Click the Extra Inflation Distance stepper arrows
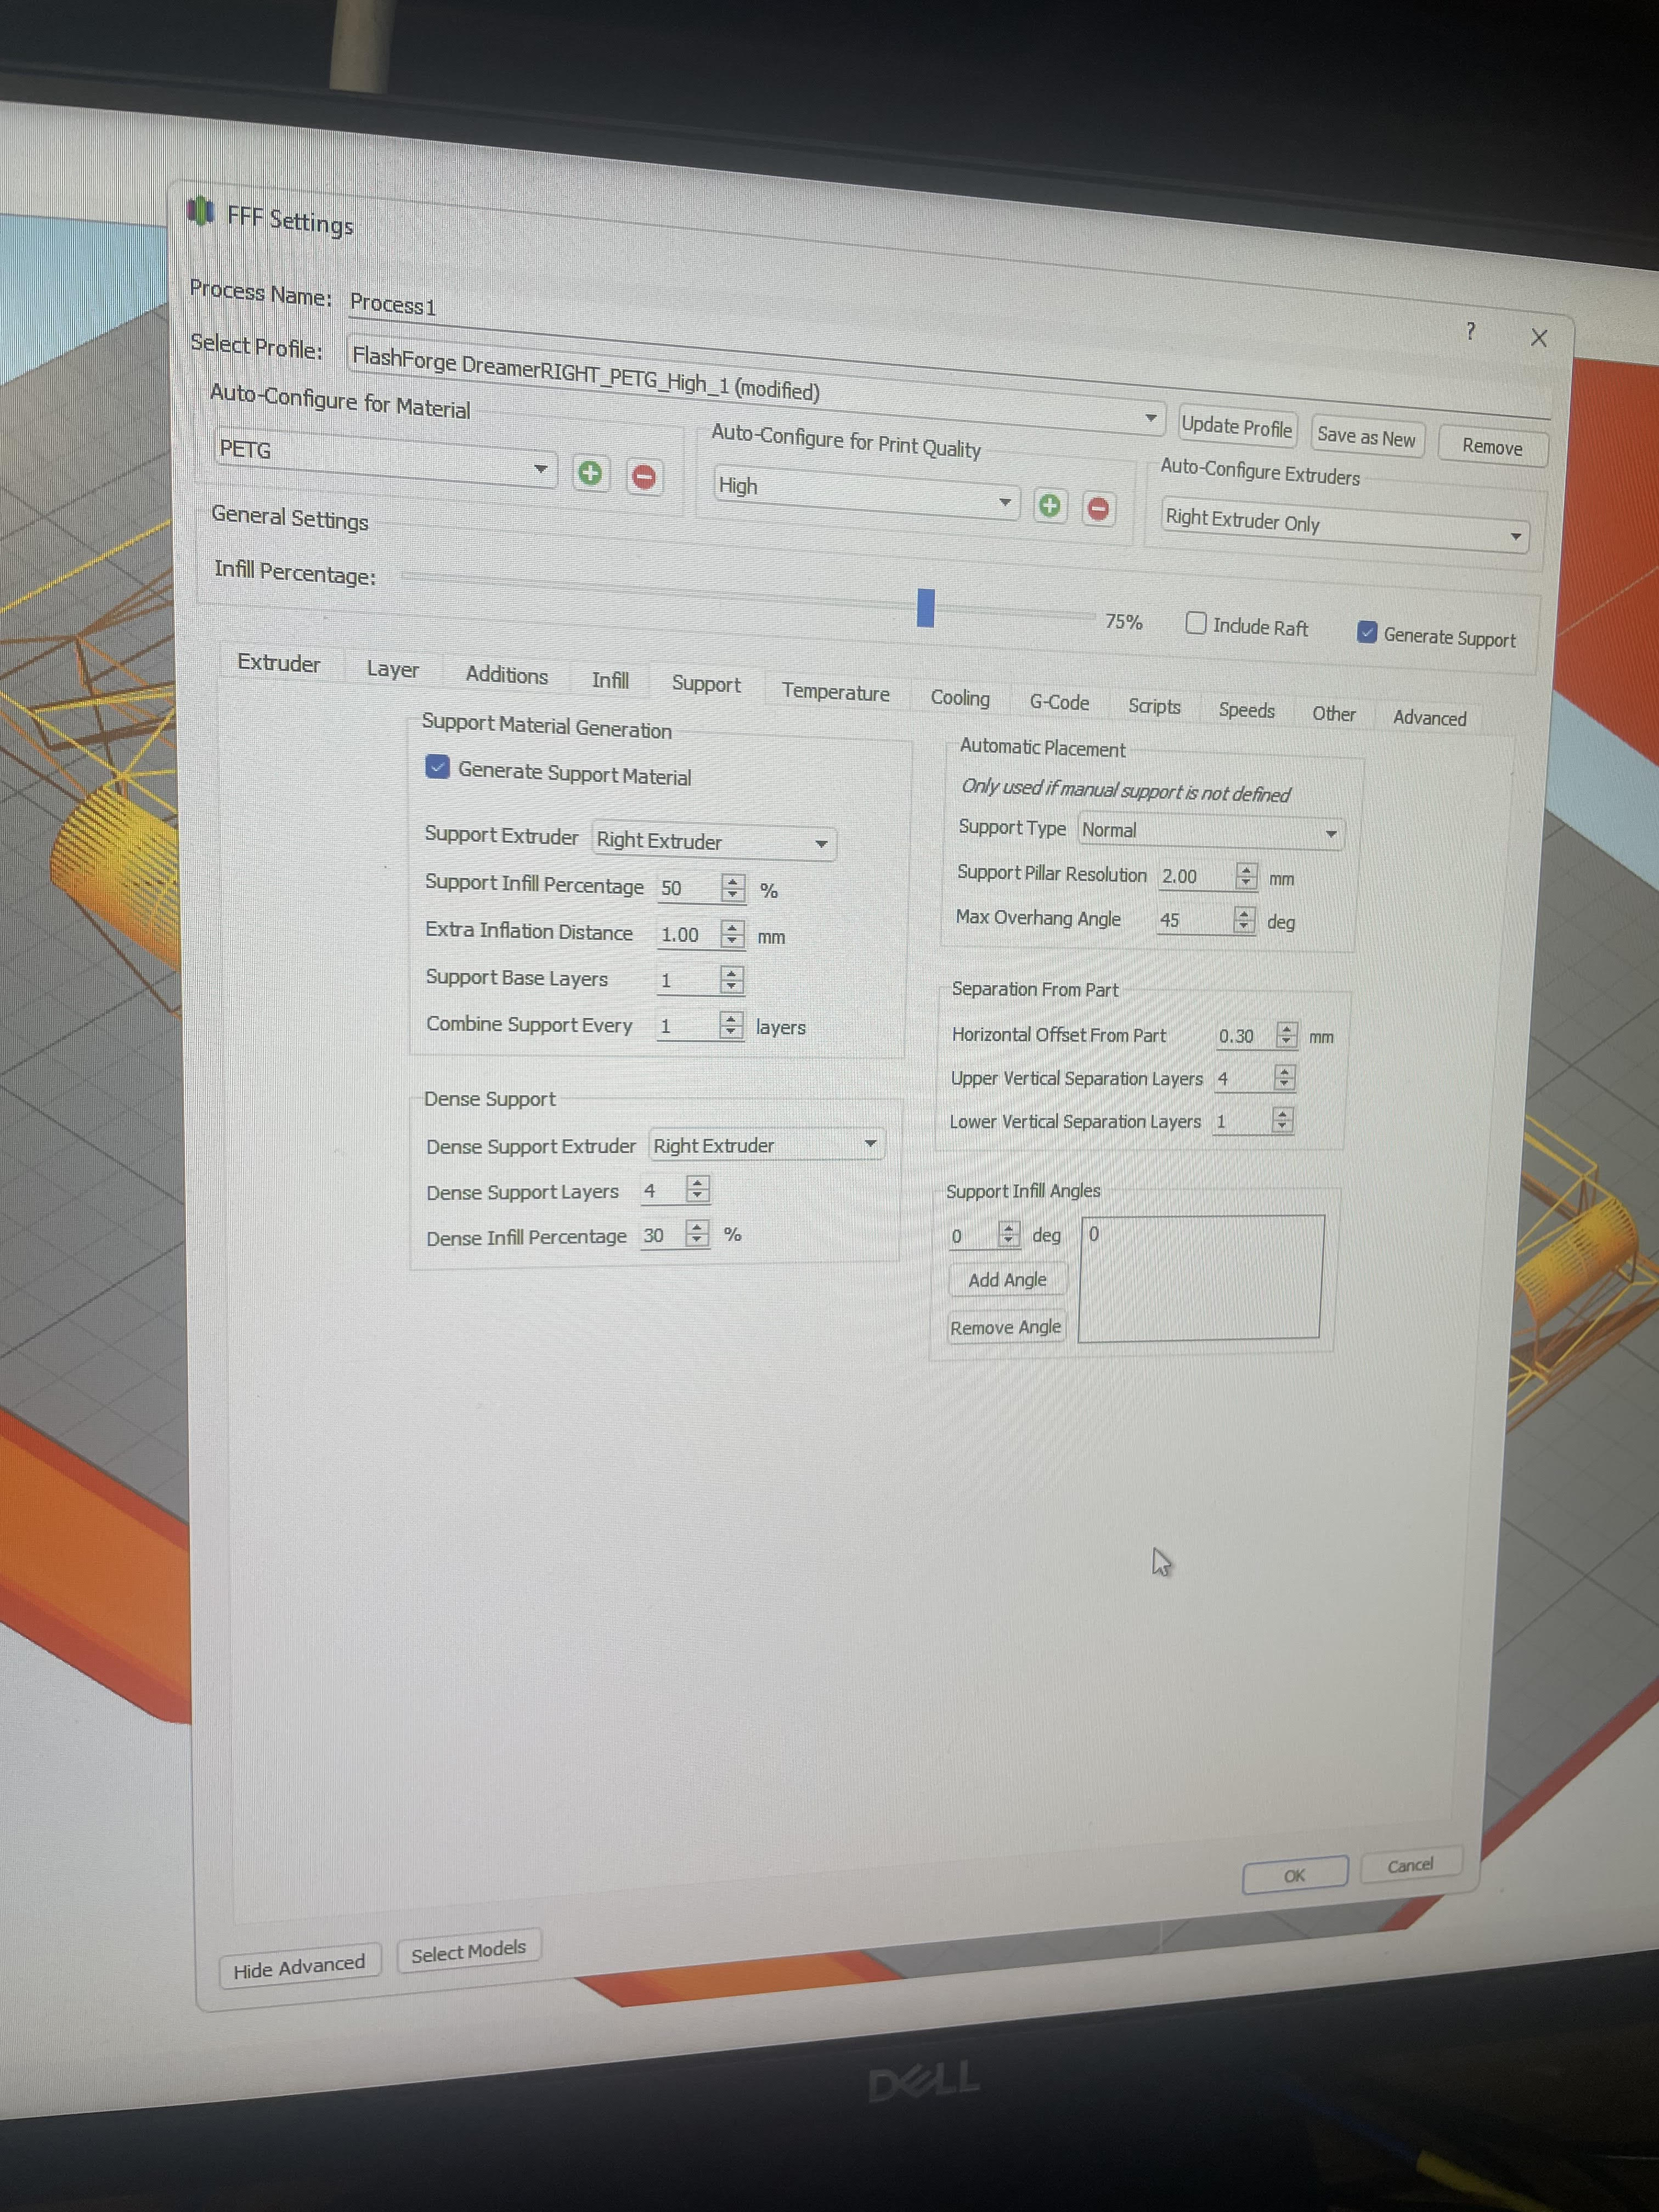 click(733, 934)
